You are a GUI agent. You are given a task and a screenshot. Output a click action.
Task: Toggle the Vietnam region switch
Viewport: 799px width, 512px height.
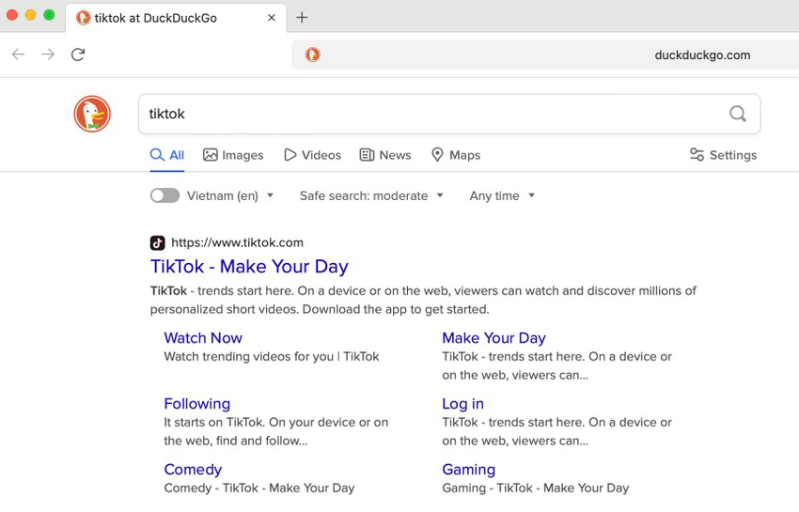pos(165,196)
